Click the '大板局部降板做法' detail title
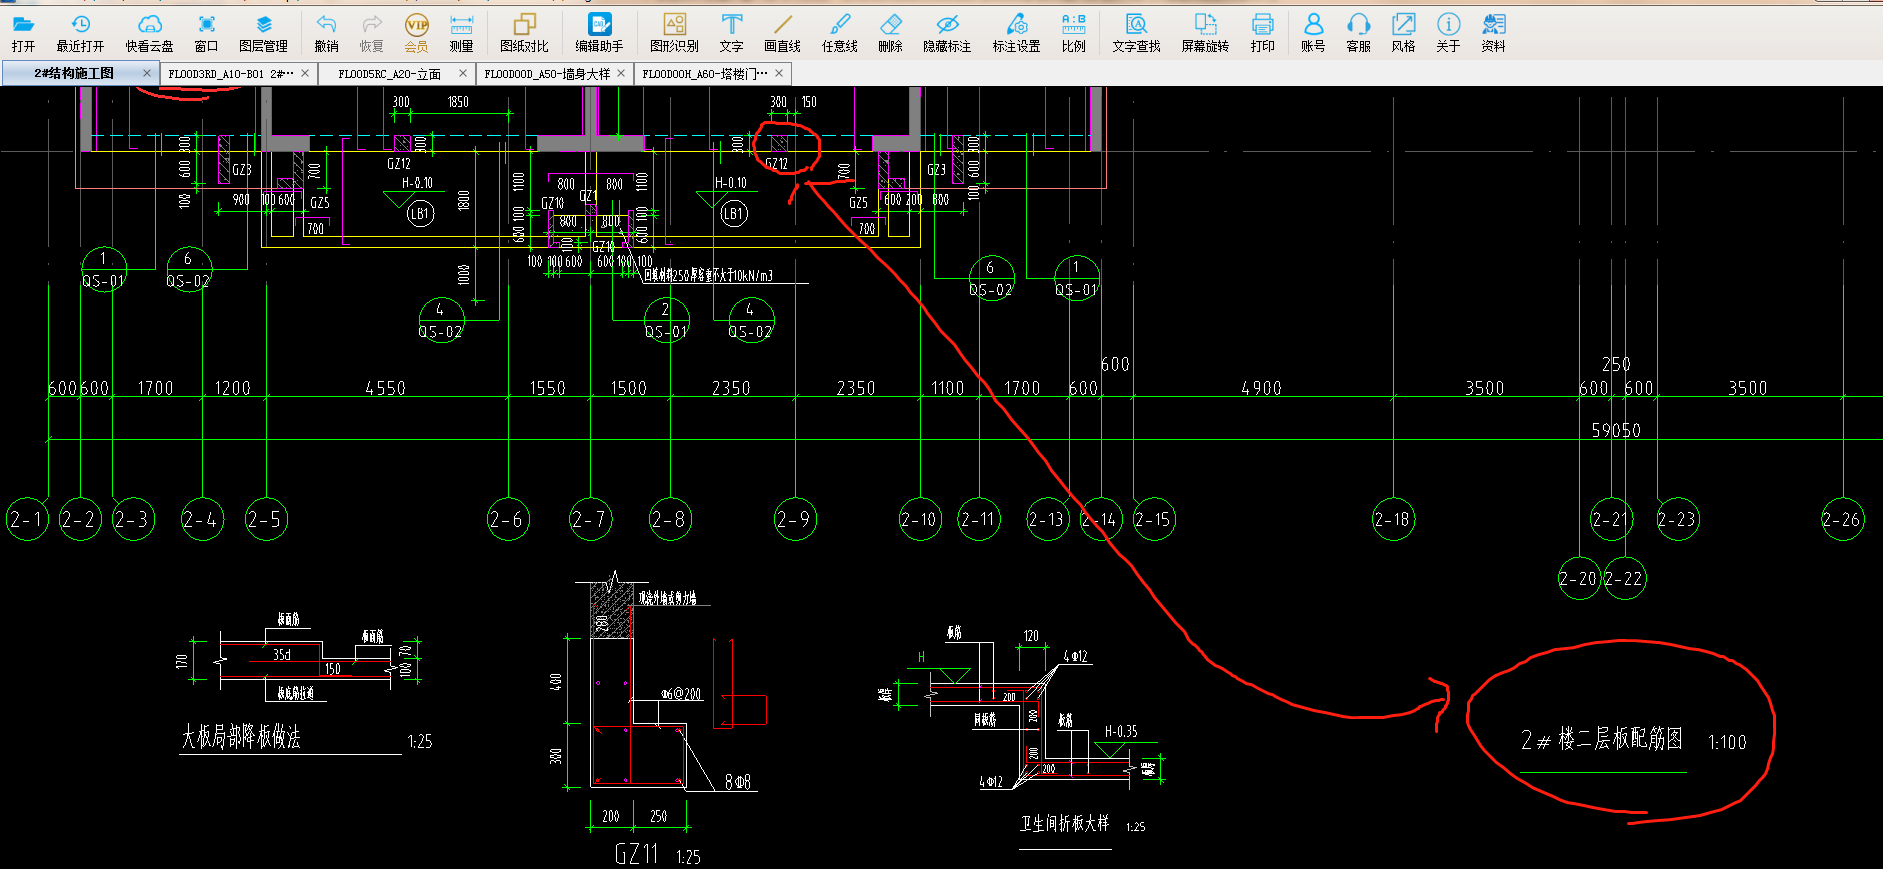The height and width of the screenshot is (869, 1883). 241,737
